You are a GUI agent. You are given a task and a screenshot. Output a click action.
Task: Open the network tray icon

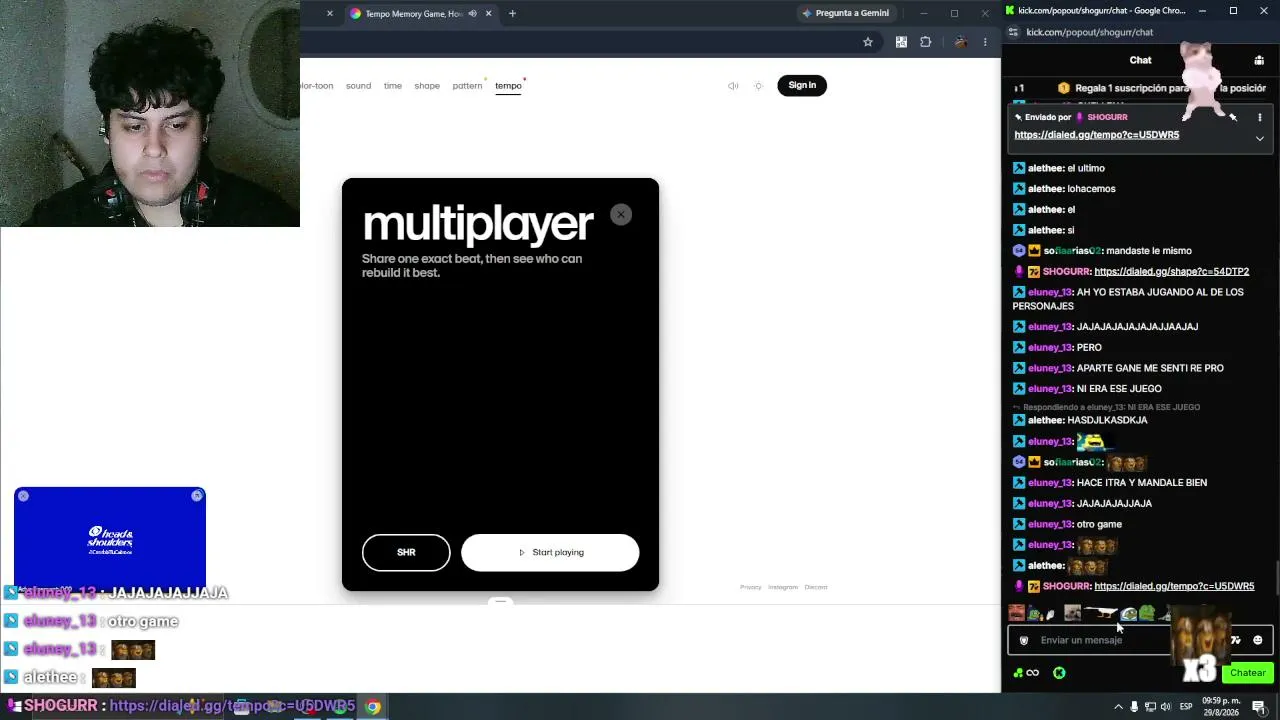1150,707
